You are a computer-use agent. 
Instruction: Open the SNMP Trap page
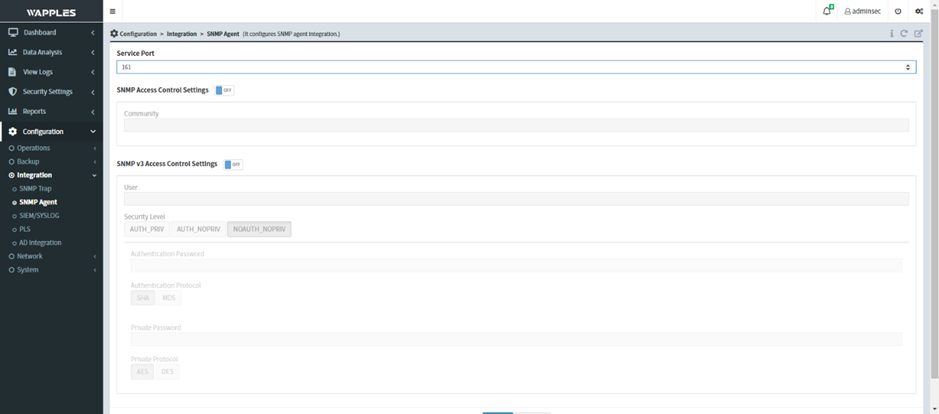pyautogui.click(x=35, y=188)
